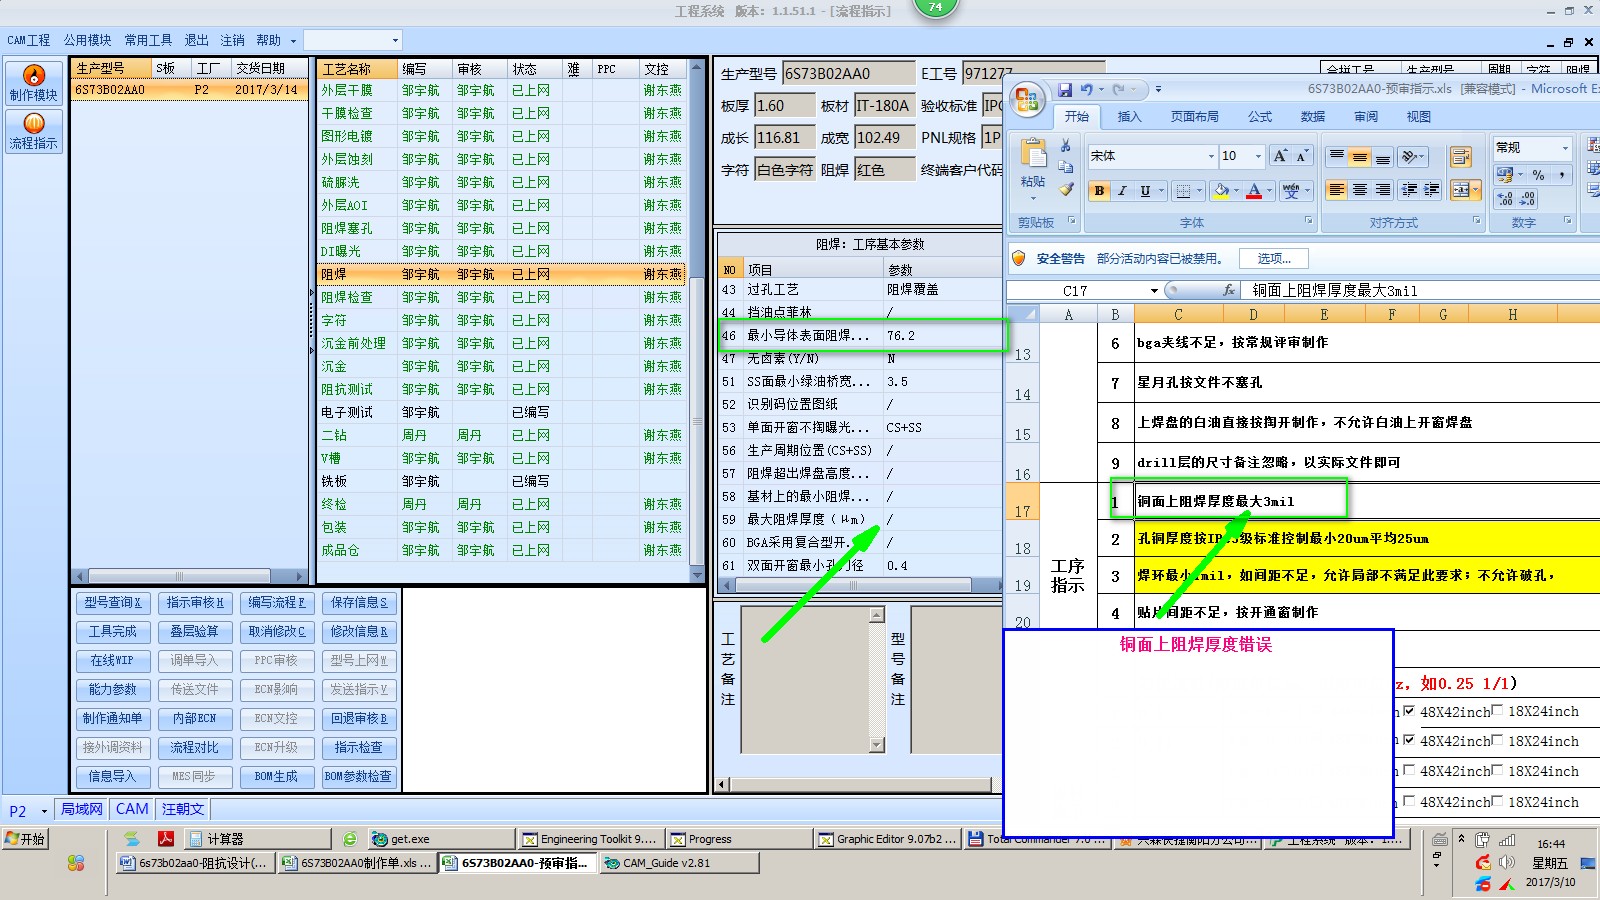Decrease font size with shrink font icon

(1301, 156)
